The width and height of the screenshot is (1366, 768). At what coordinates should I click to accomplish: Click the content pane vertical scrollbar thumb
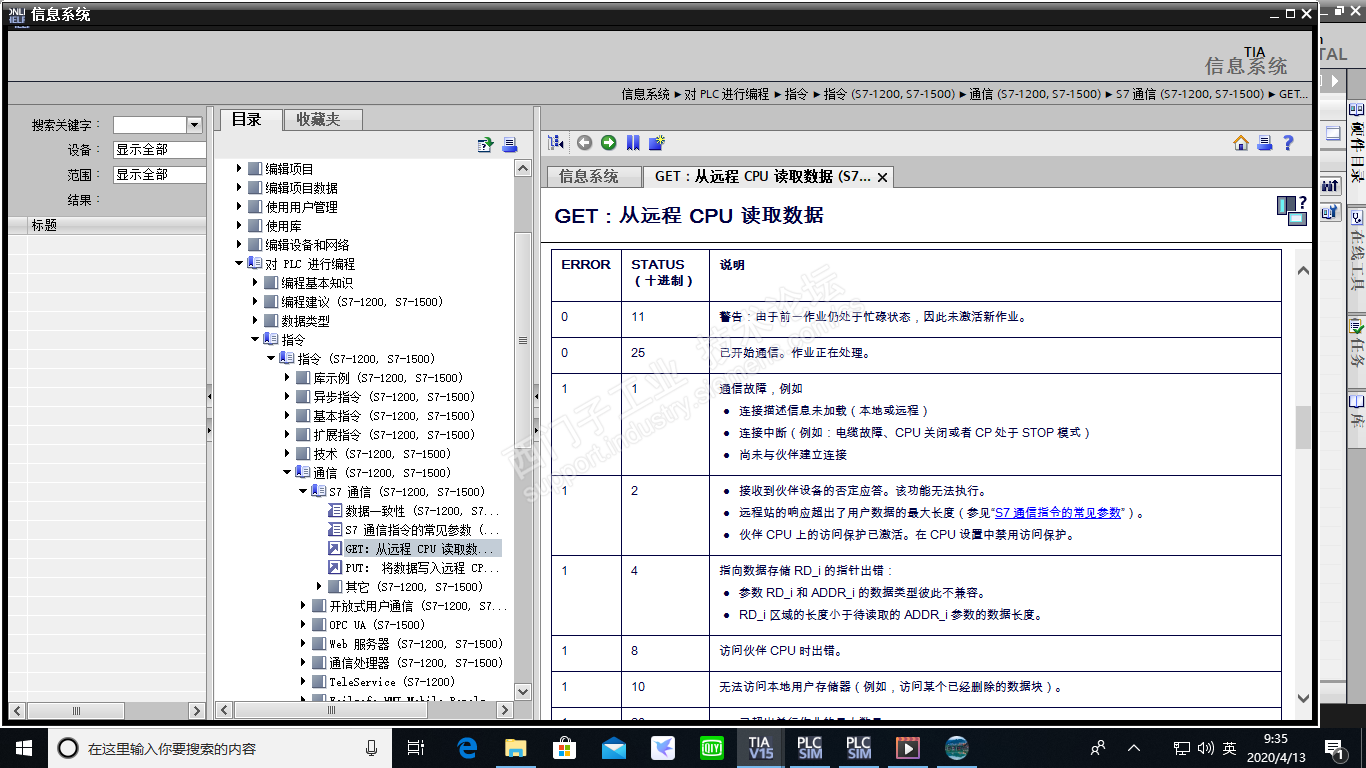1303,427
